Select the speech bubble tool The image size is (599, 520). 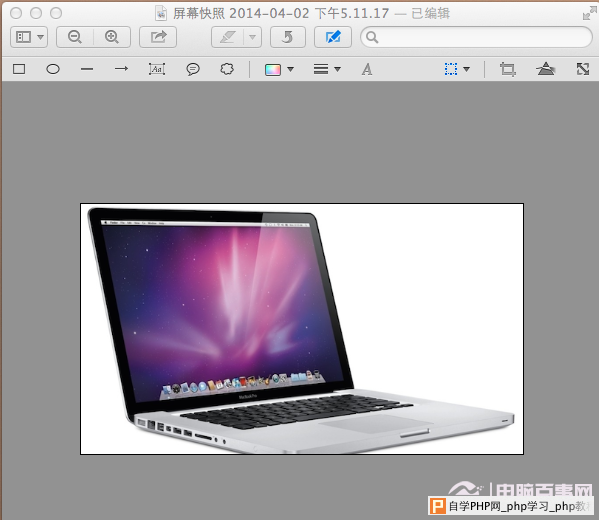[193, 69]
